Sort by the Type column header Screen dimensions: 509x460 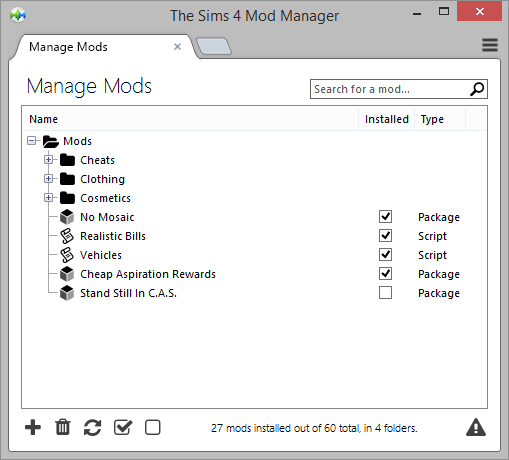(440, 119)
